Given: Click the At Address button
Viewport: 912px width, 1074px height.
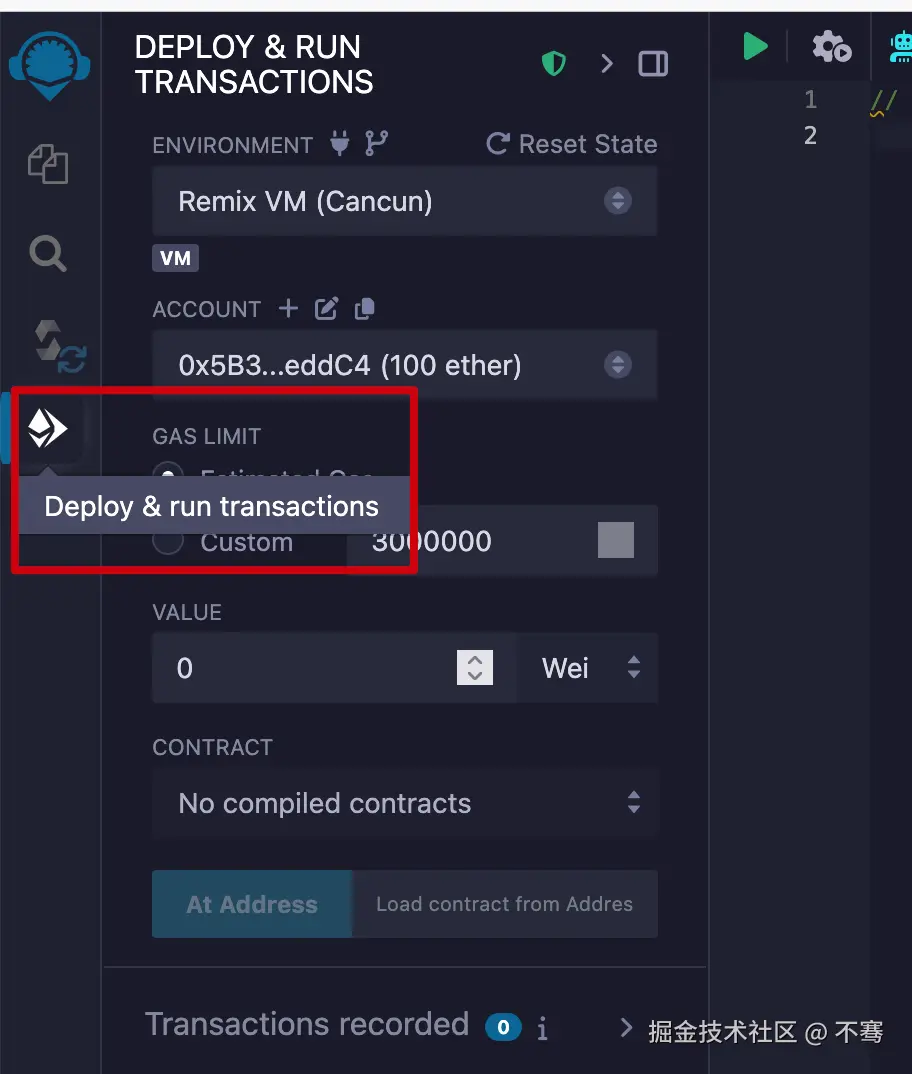Looking at the screenshot, I should point(252,904).
